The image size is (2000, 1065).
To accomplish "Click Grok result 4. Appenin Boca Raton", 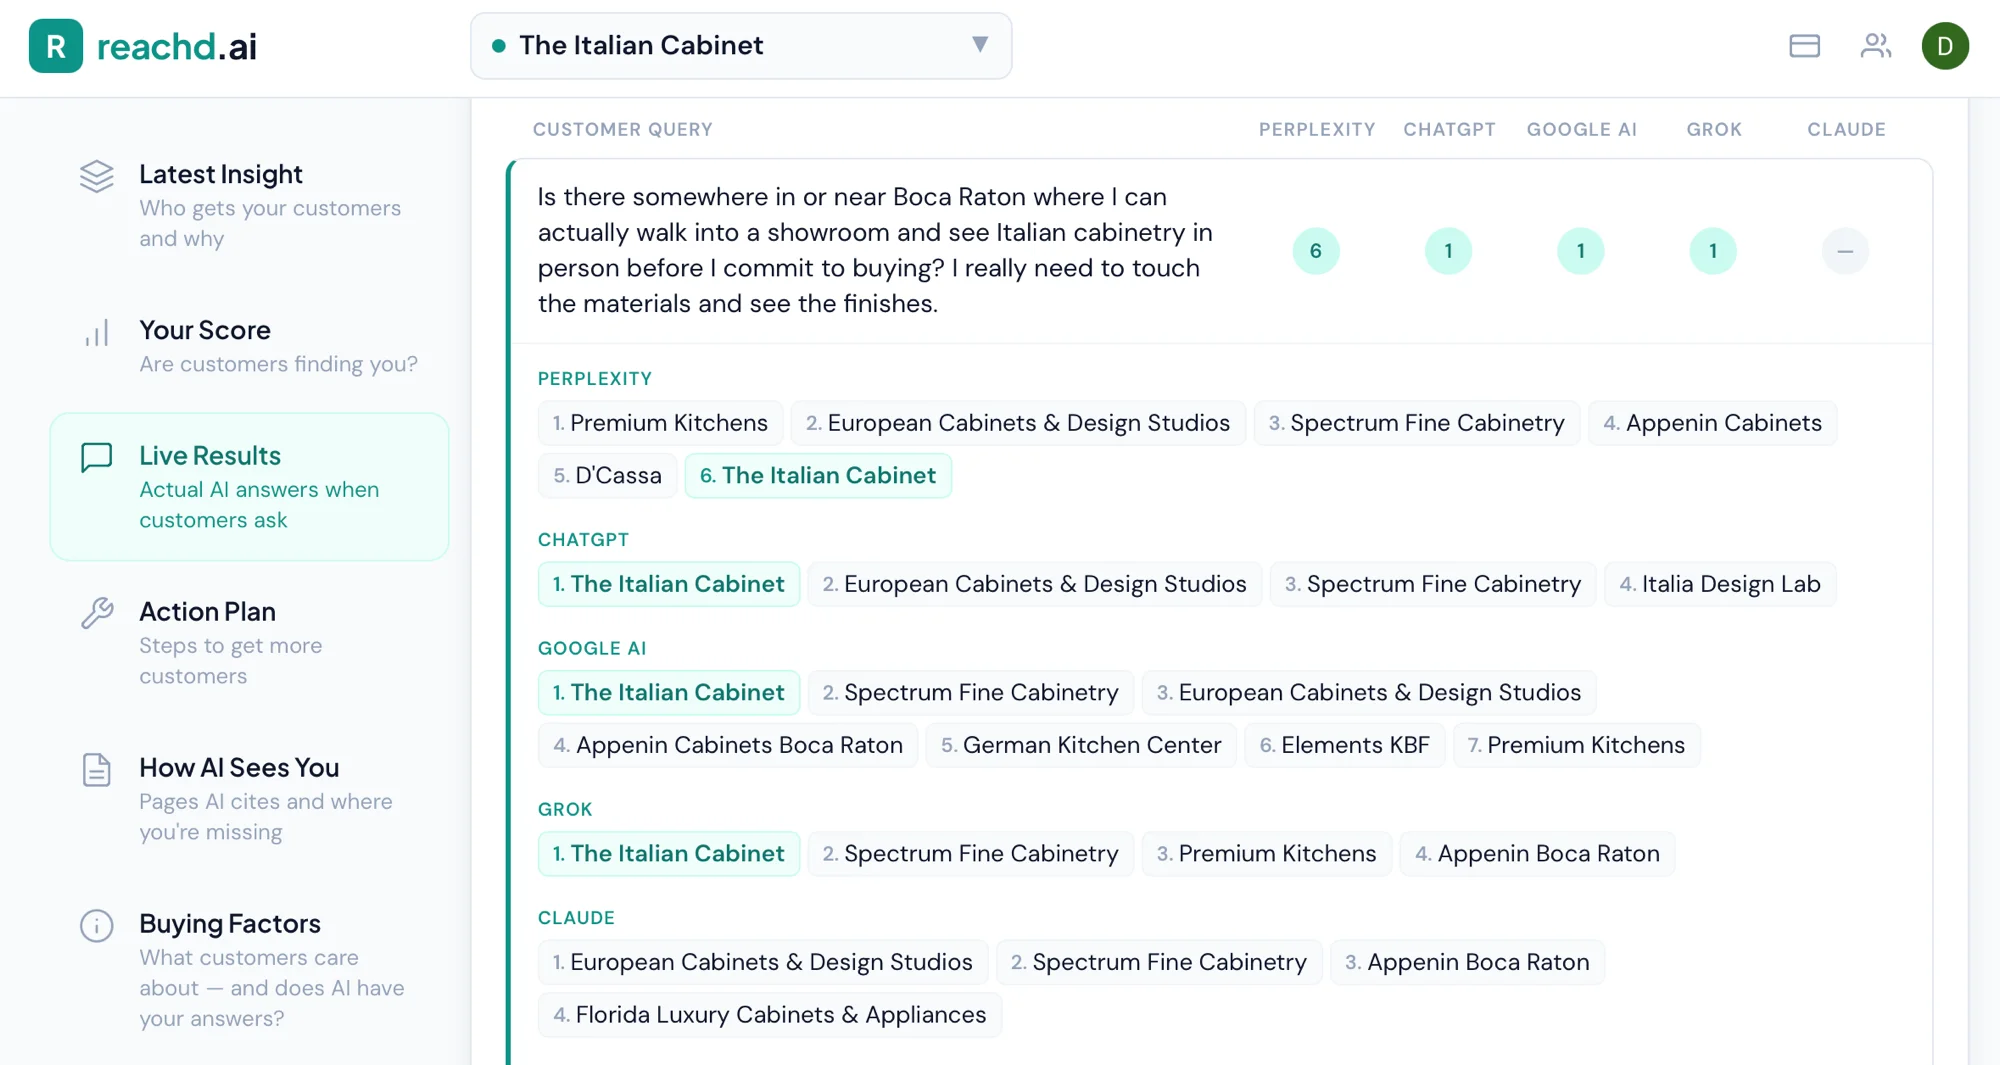I will [1538, 854].
